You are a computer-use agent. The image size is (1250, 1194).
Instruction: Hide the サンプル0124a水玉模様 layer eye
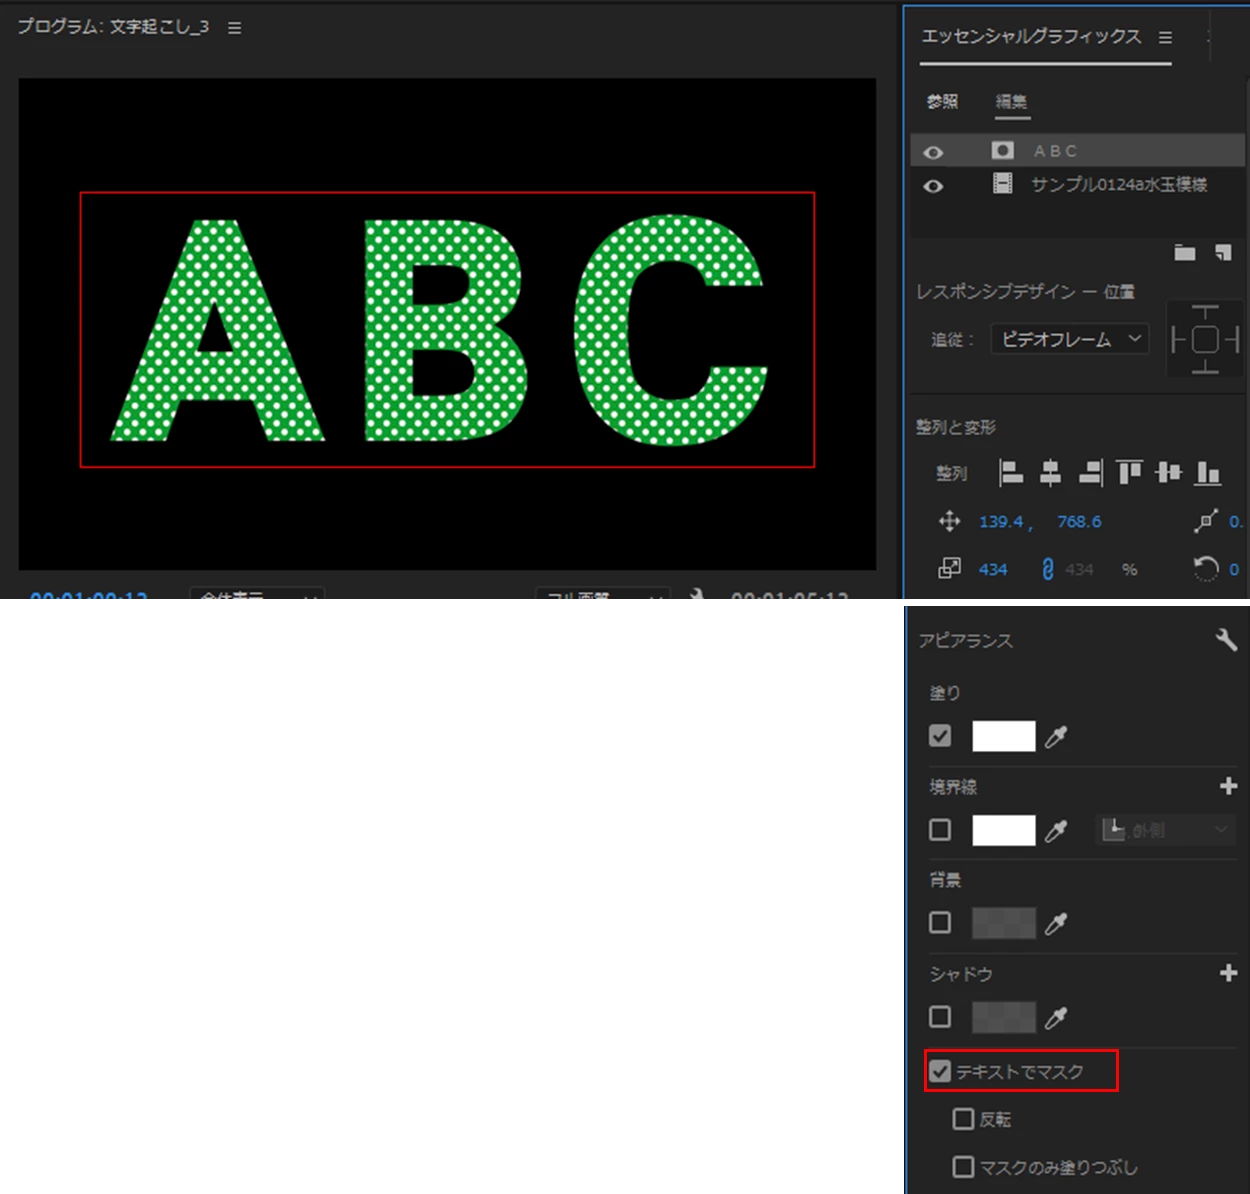tap(933, 186)
